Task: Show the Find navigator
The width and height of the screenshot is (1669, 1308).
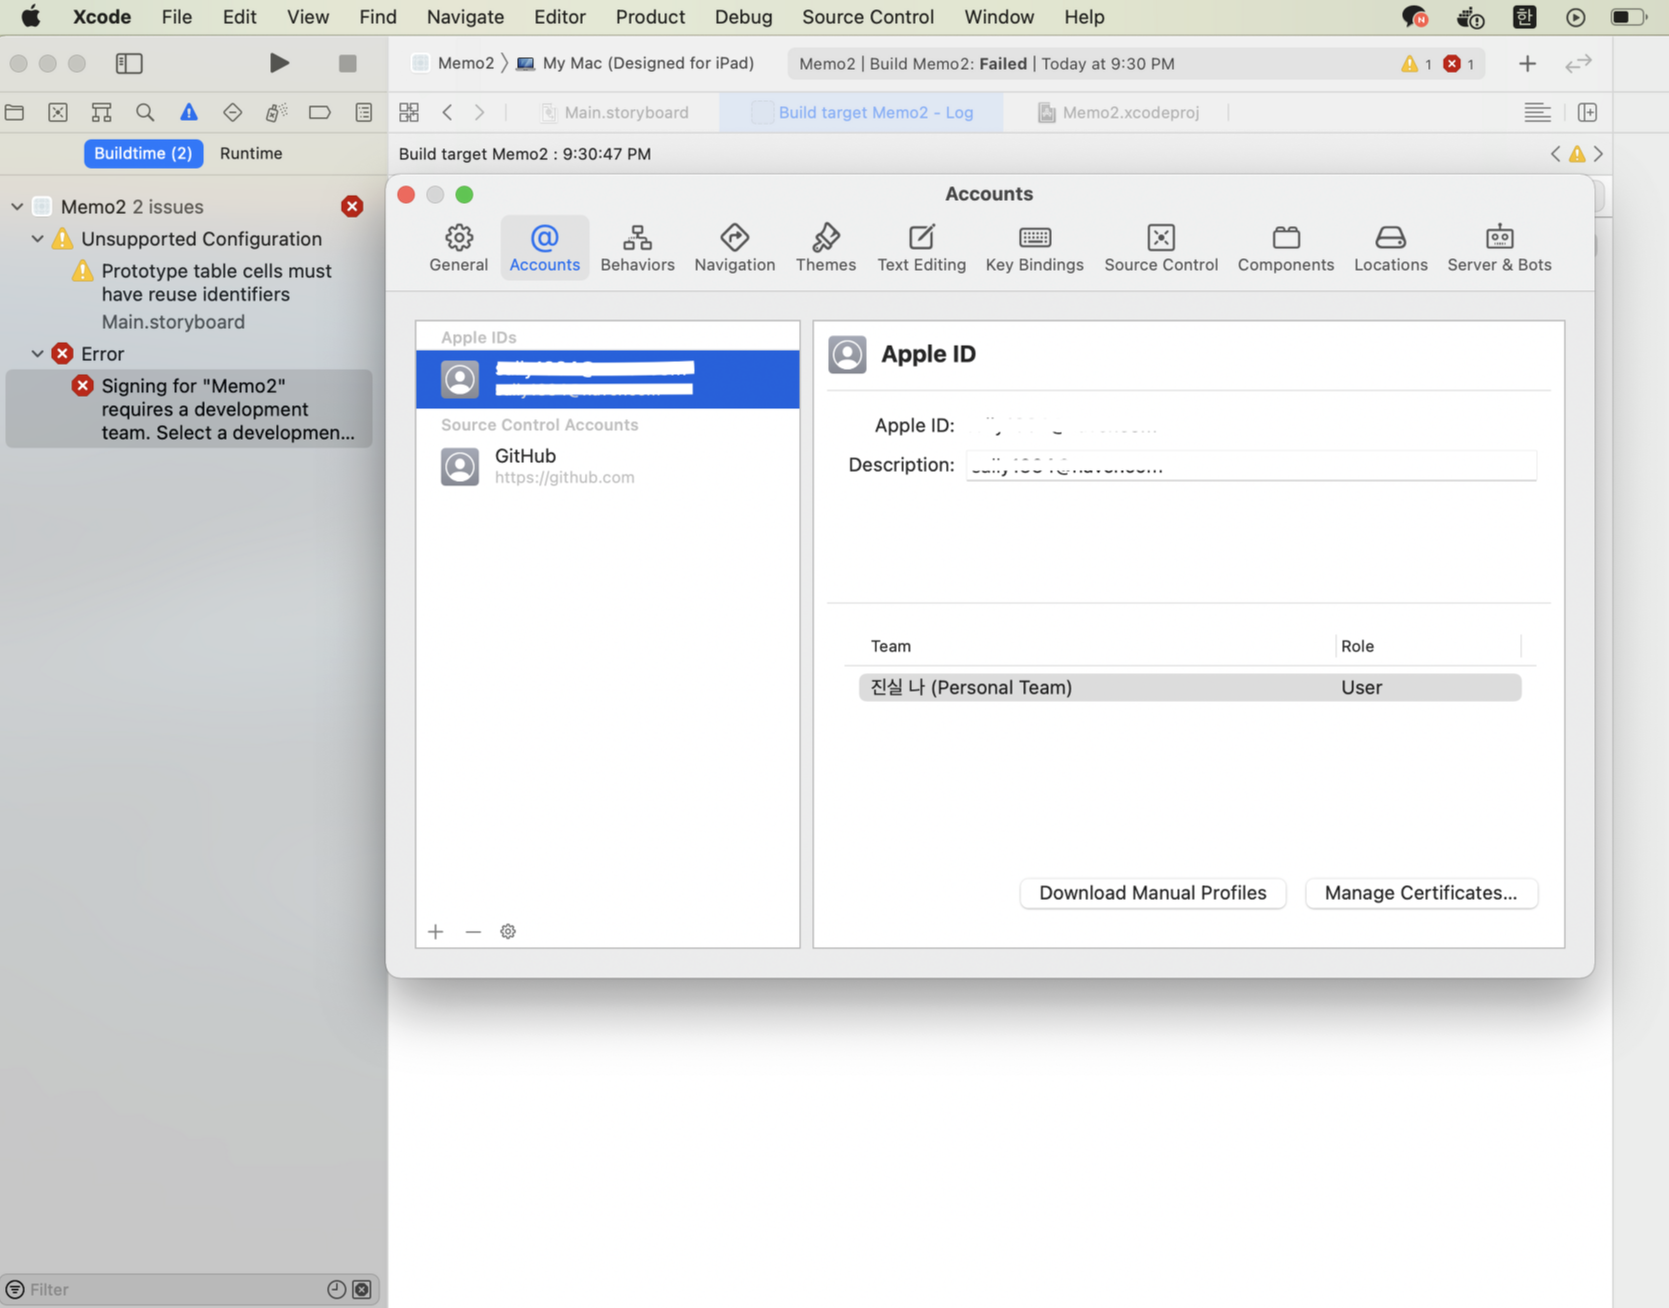Action: [145, 112]
